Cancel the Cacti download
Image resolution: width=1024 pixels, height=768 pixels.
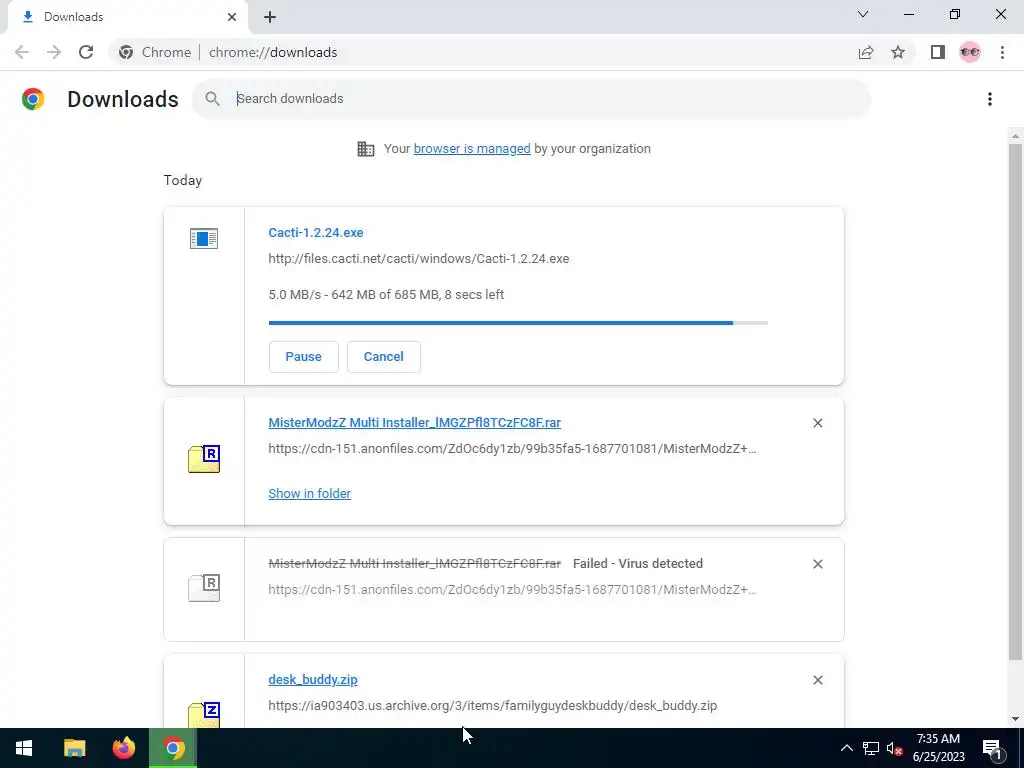click(x=383, y=357)
